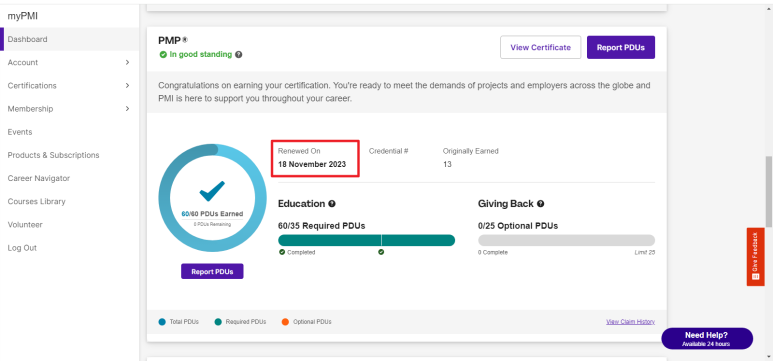Screen dimensions: 773x361
Task: Click Report PDUs below the progress ring
Action: click(x=212, y=271)
